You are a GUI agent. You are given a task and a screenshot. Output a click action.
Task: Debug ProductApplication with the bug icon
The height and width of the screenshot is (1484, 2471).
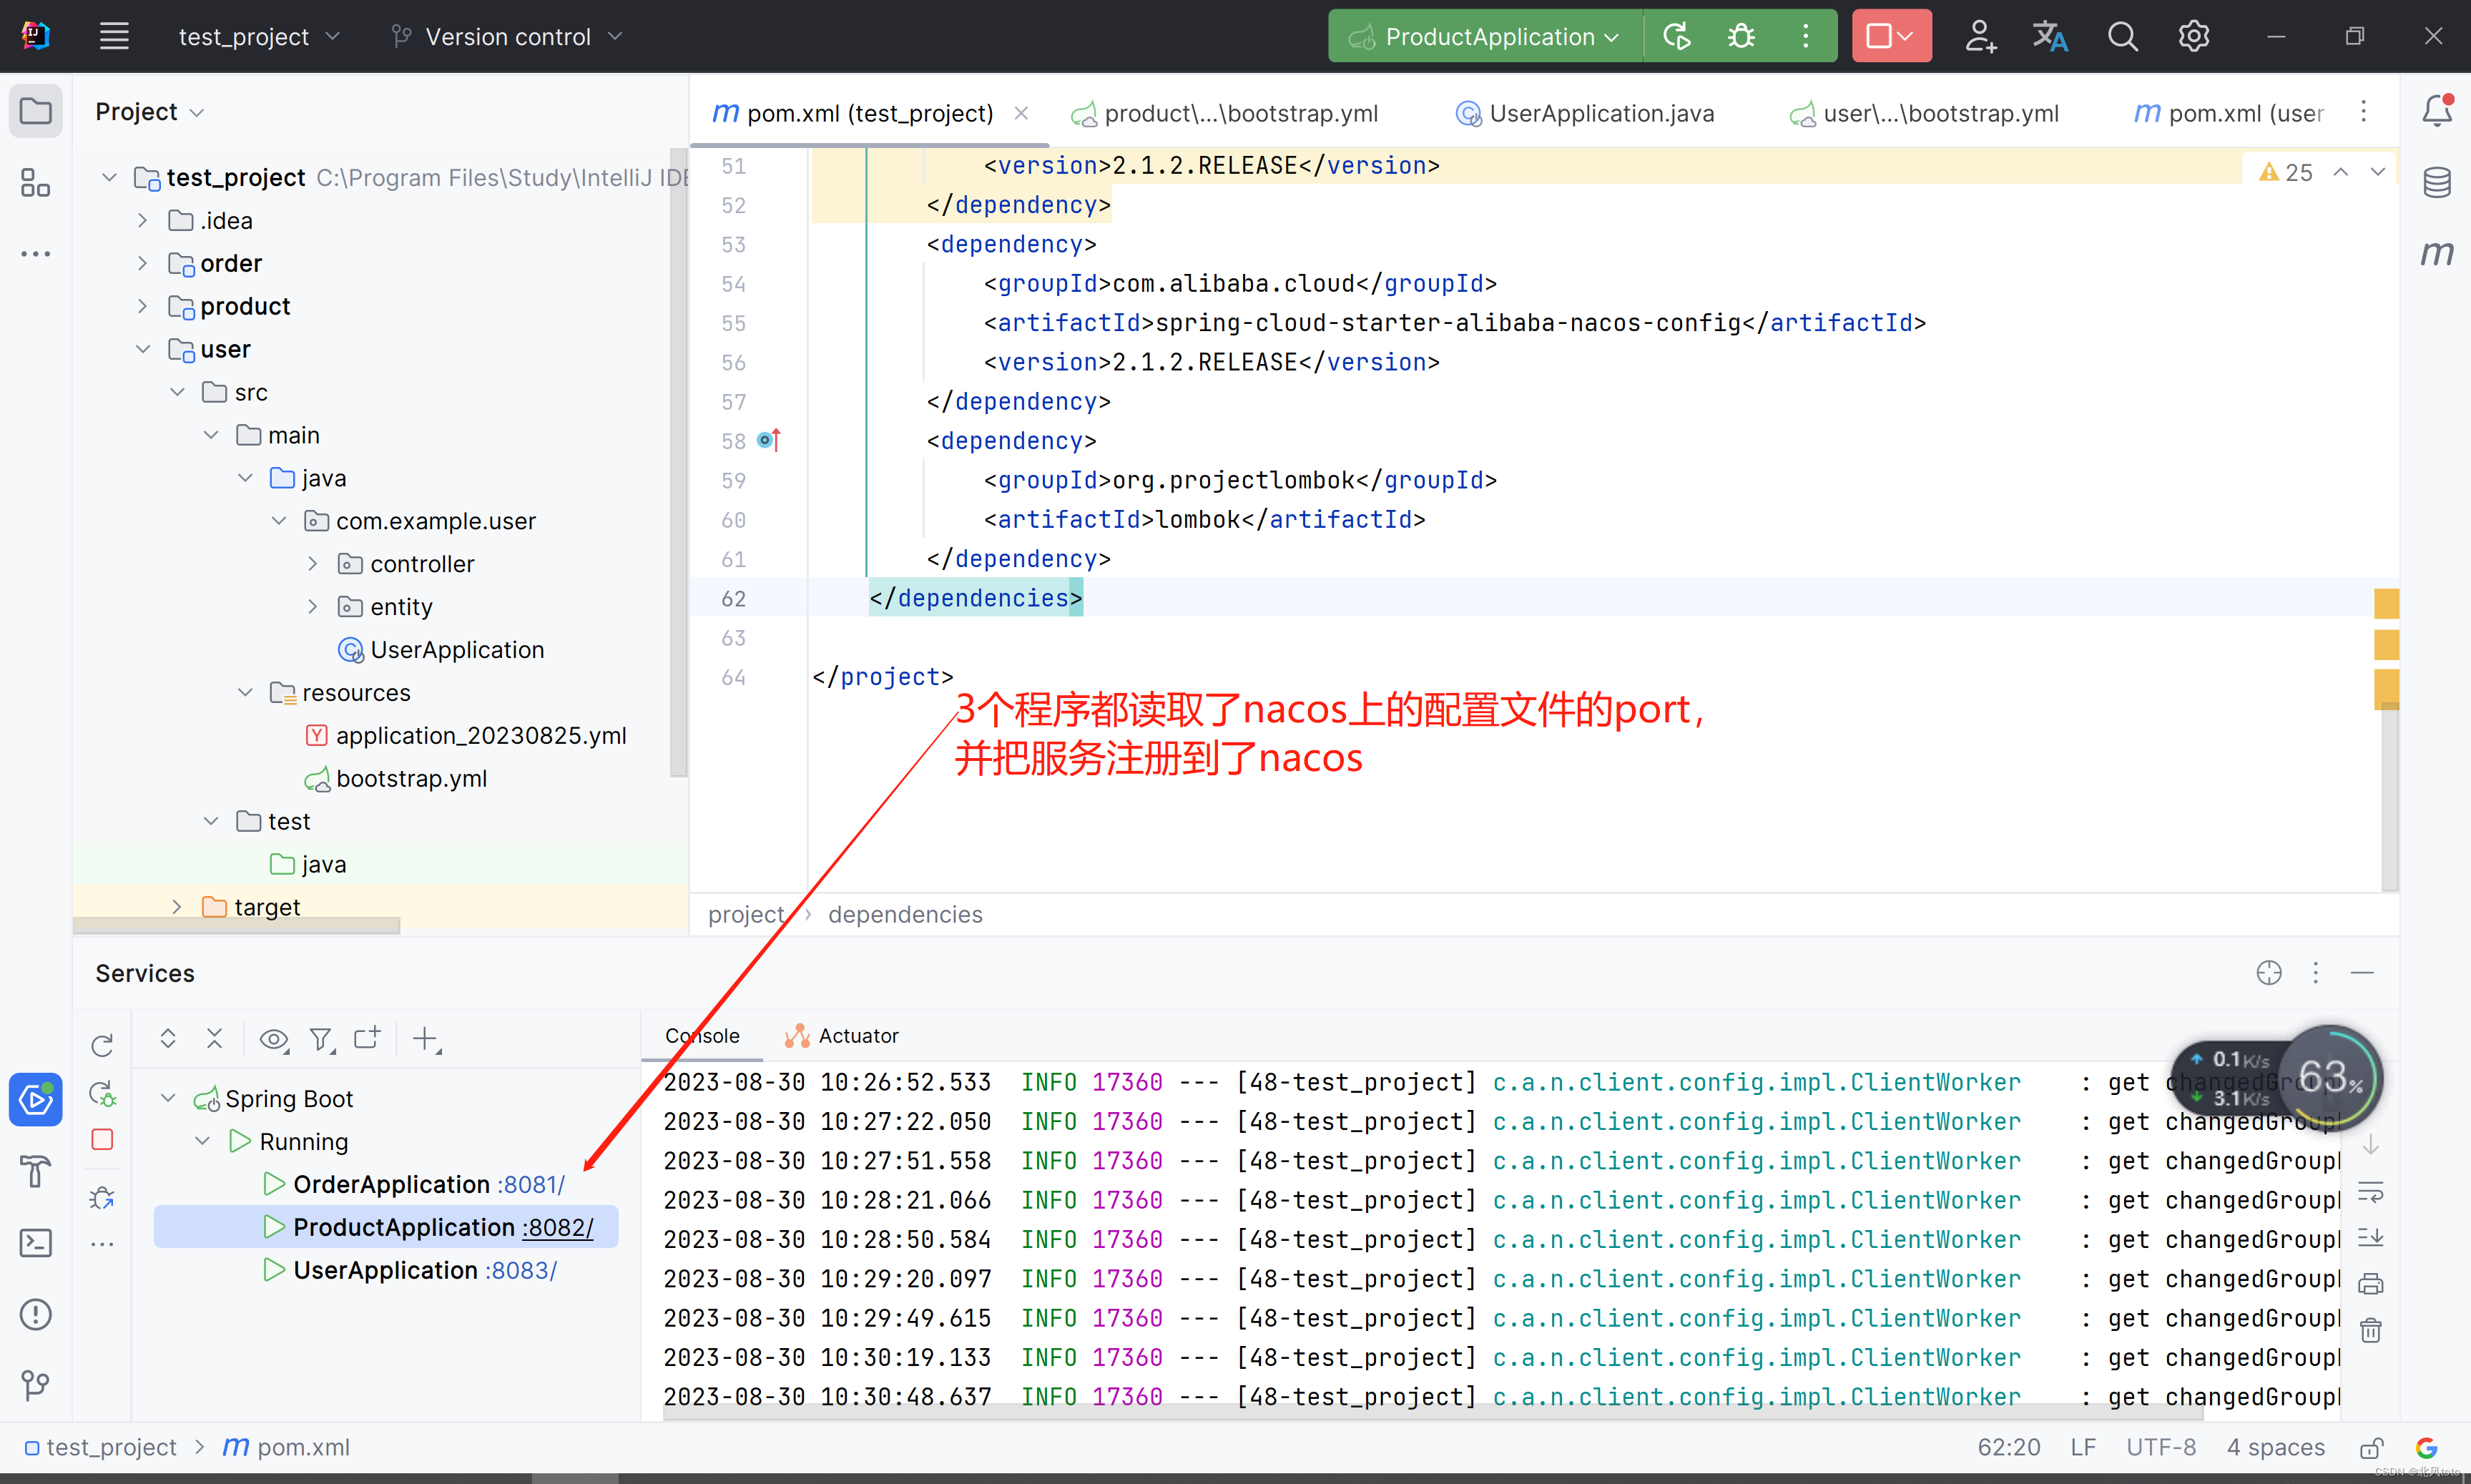tap(1741, 36)
